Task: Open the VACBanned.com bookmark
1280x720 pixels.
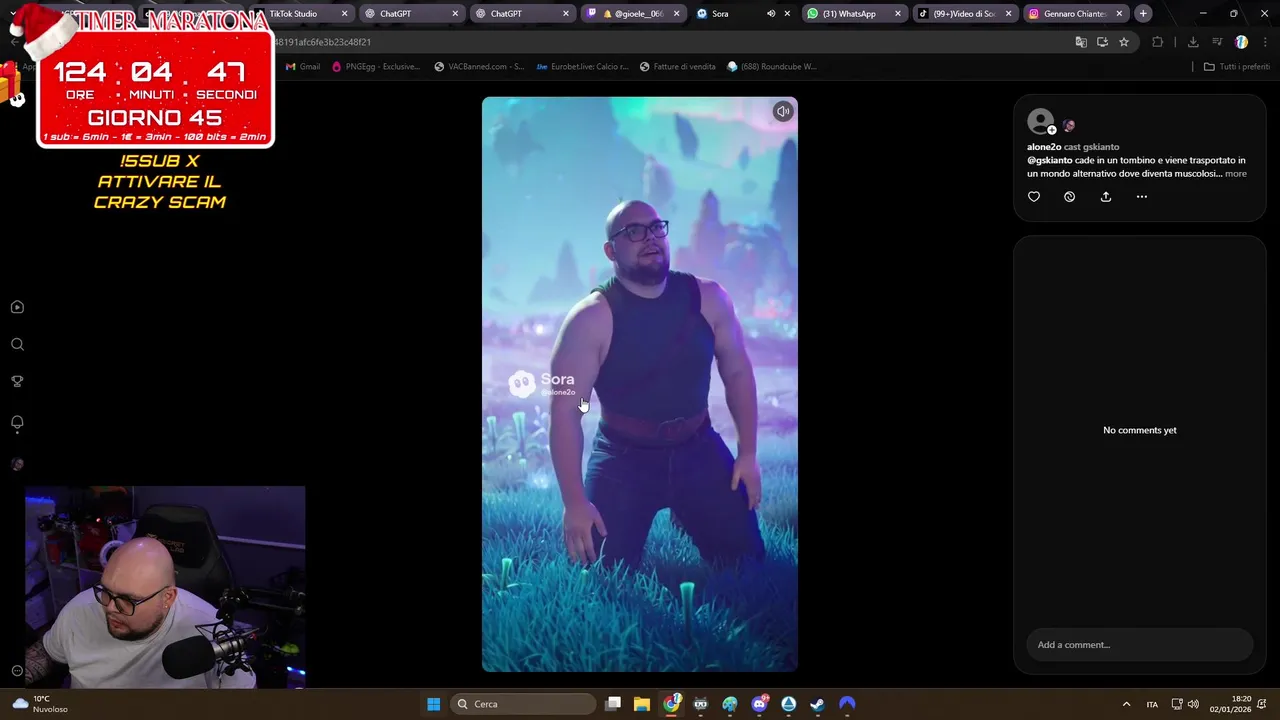Action: 479,67
